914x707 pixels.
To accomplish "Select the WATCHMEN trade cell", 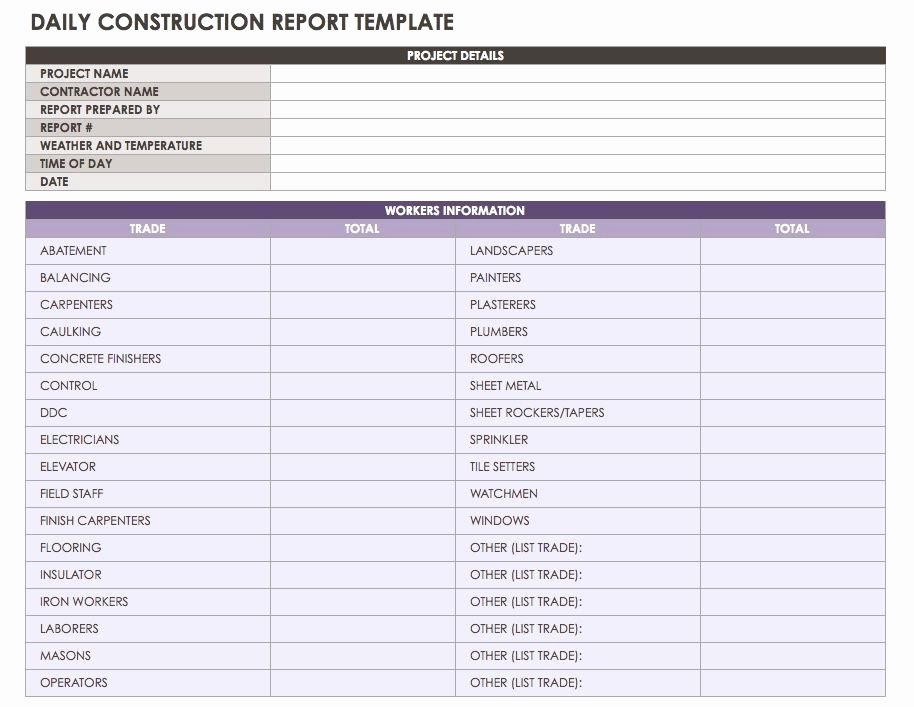I will click(578, 494).
